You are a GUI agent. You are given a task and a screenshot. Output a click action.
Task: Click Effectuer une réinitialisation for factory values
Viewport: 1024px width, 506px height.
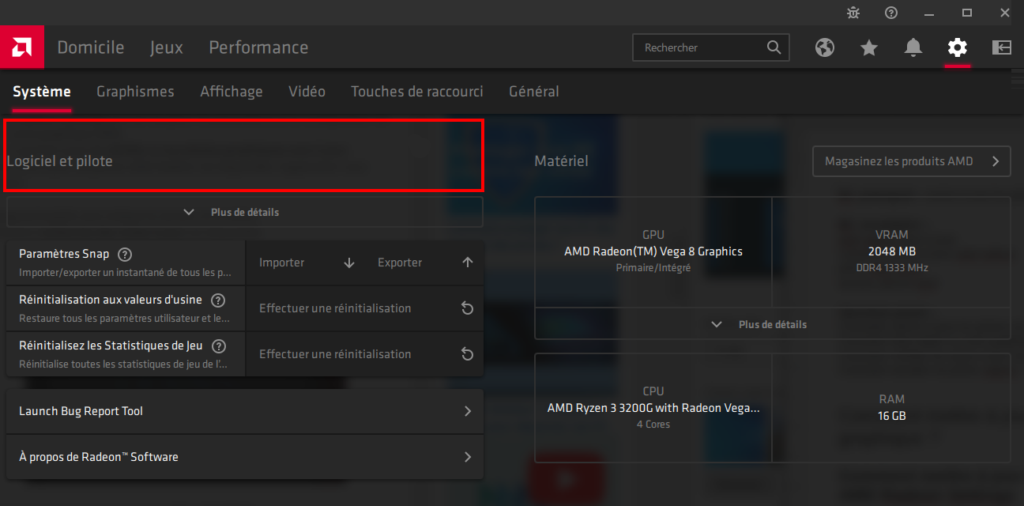364,308
